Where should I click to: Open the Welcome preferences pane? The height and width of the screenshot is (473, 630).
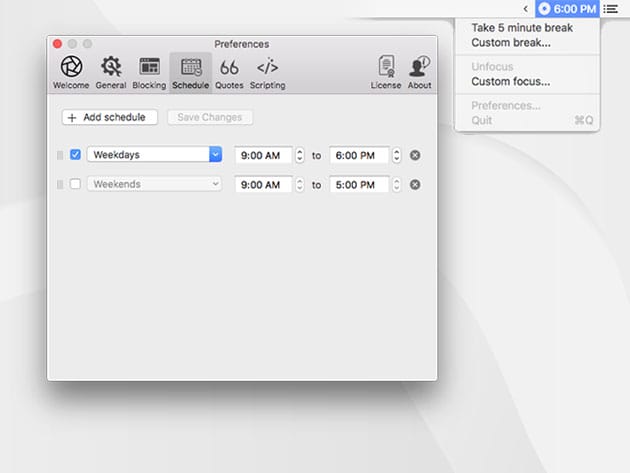pos(71,72)
